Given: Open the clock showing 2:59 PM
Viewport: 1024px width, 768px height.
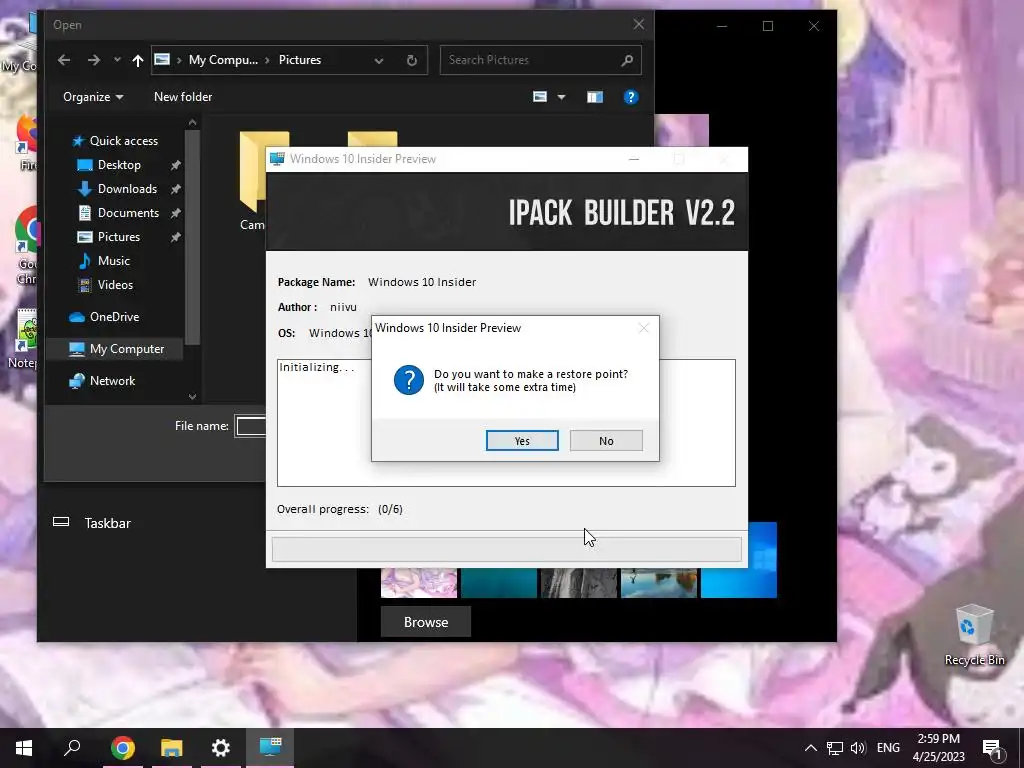Looking at the screenshot, I should click(x=938, y=748).
